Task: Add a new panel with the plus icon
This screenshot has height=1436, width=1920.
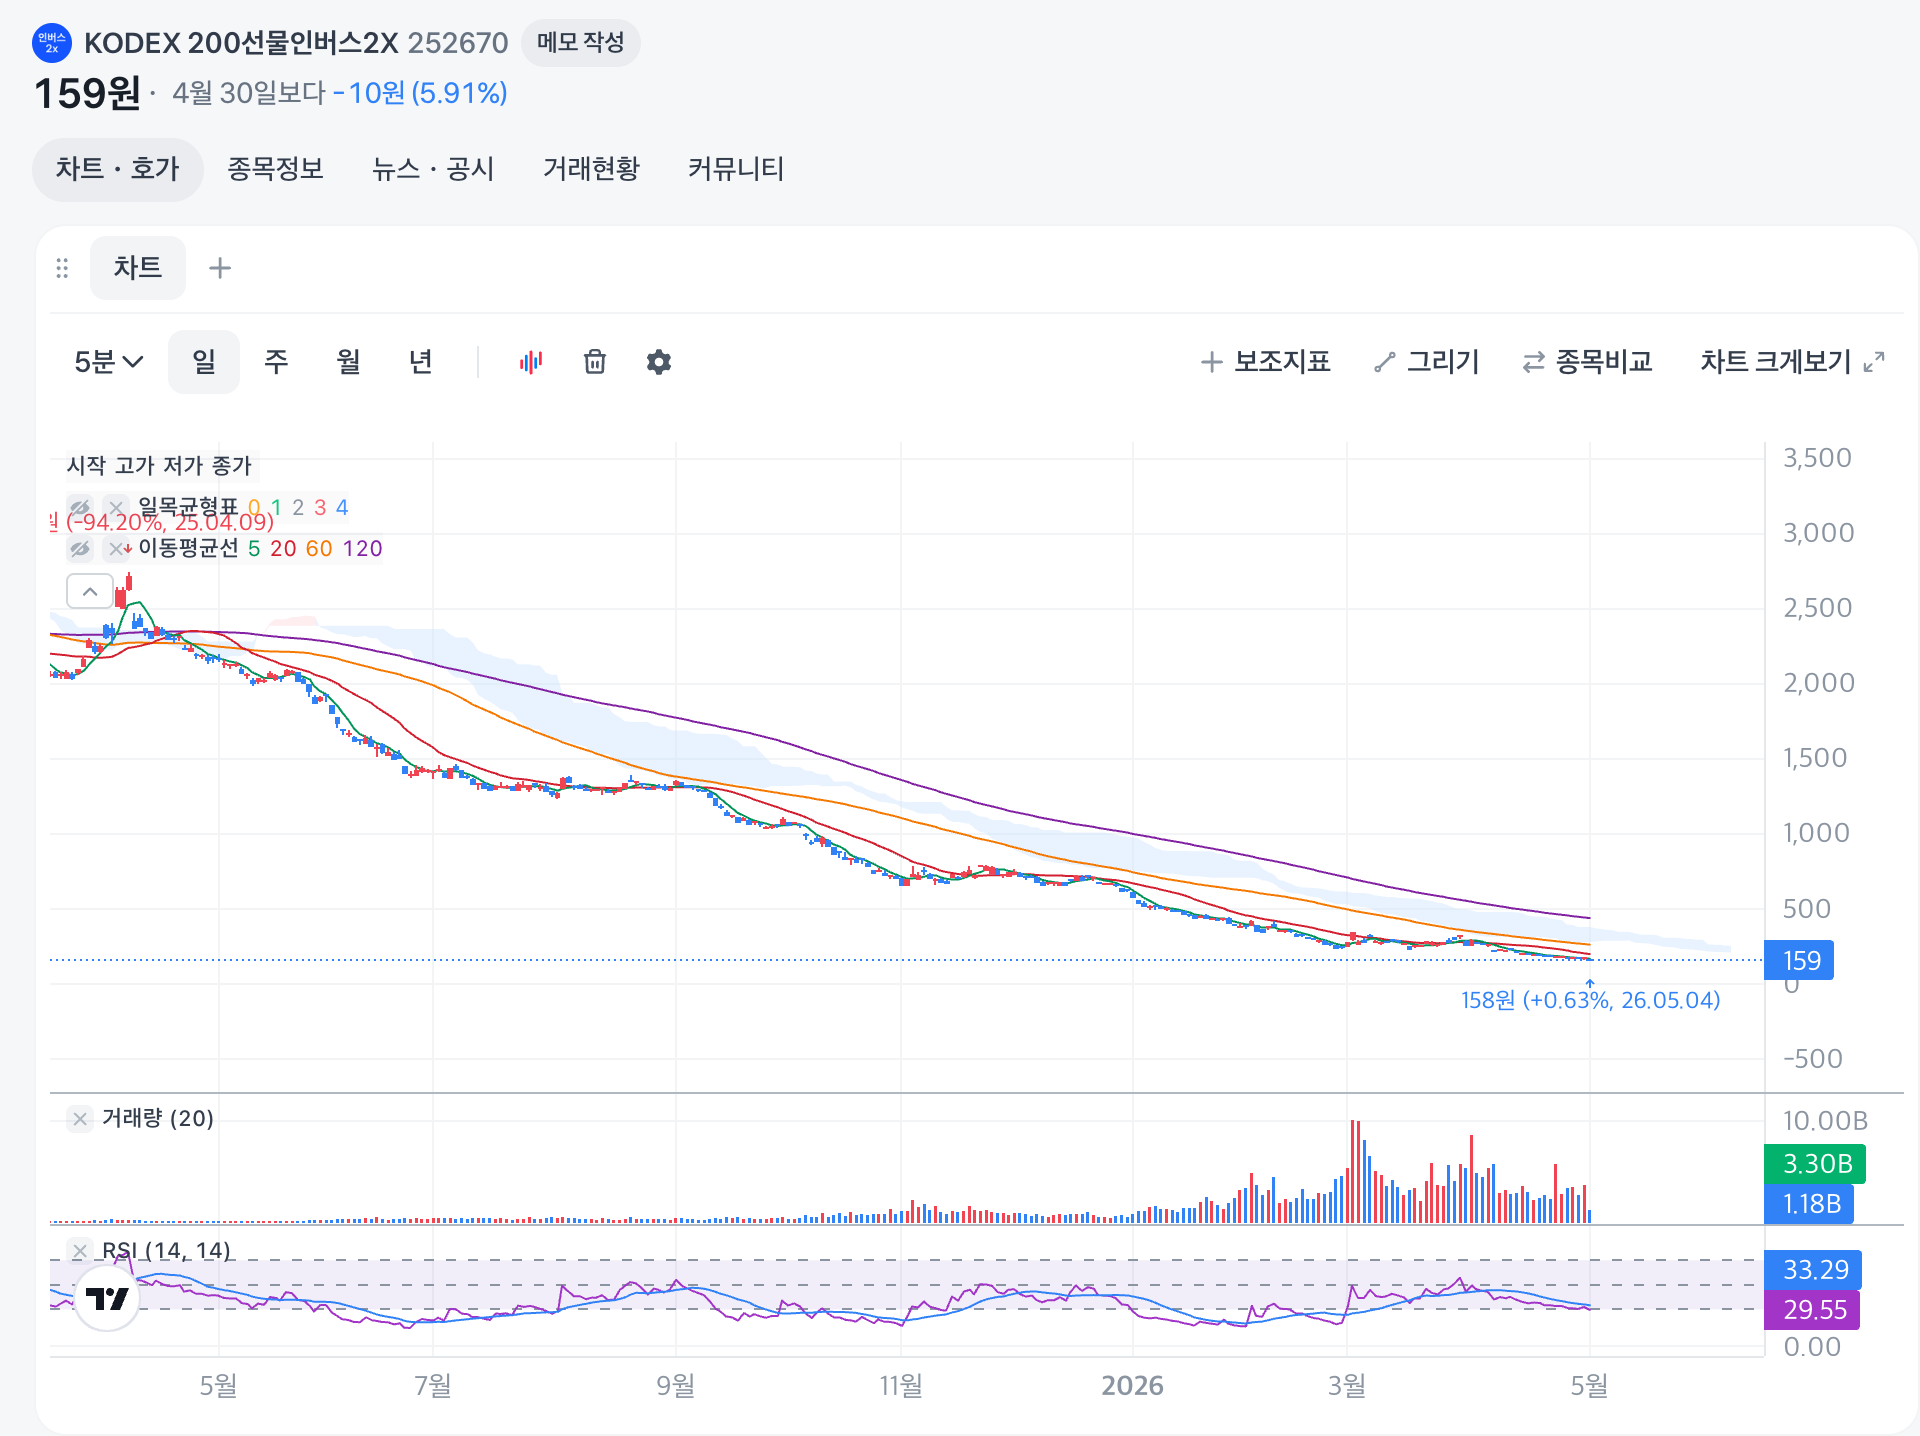Action: [x=220, y=268]
